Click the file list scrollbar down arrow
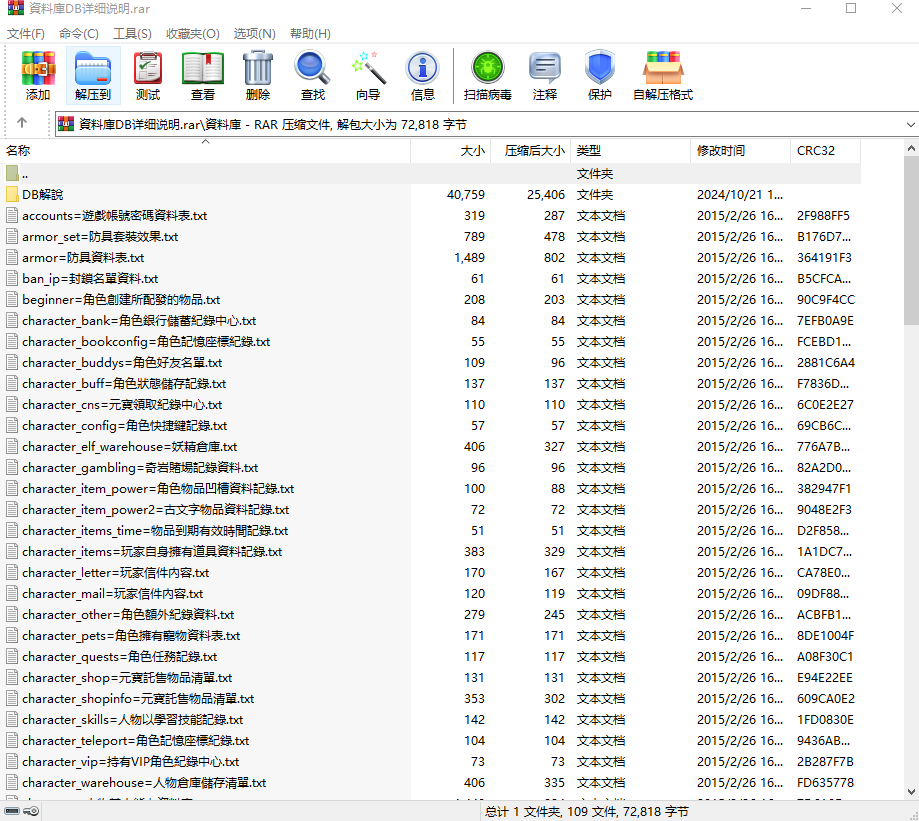Screen dimensions: 919x821 911,792
